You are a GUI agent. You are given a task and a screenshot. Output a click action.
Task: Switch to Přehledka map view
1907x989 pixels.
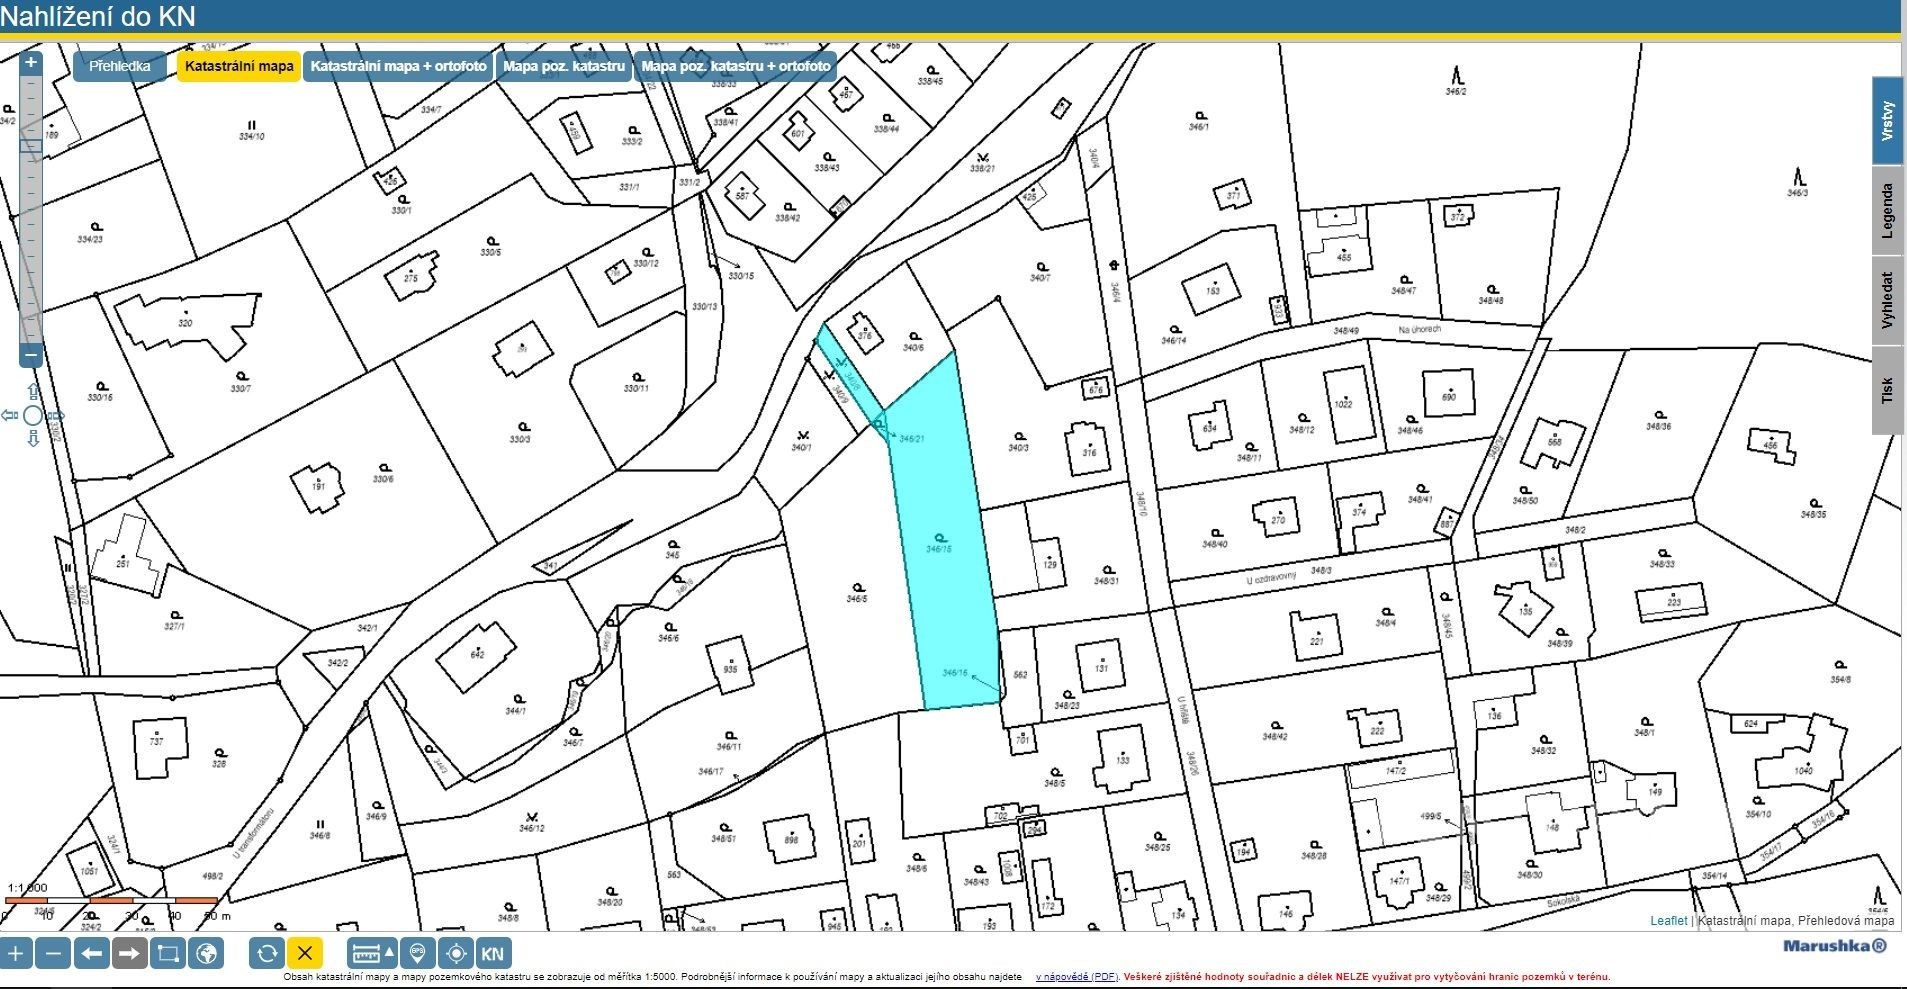pos(120,66)
